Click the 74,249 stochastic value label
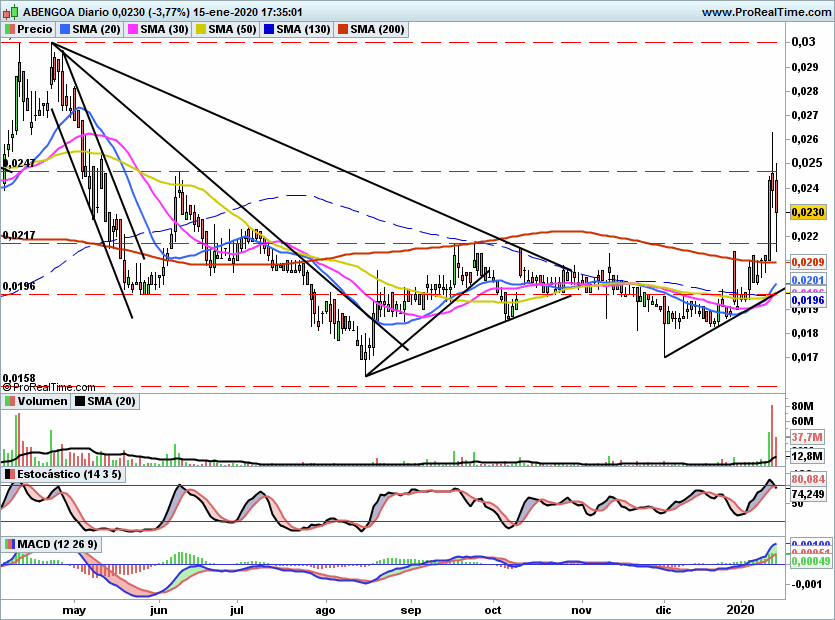This screenshot has height=620, width=835. [808, 494]
